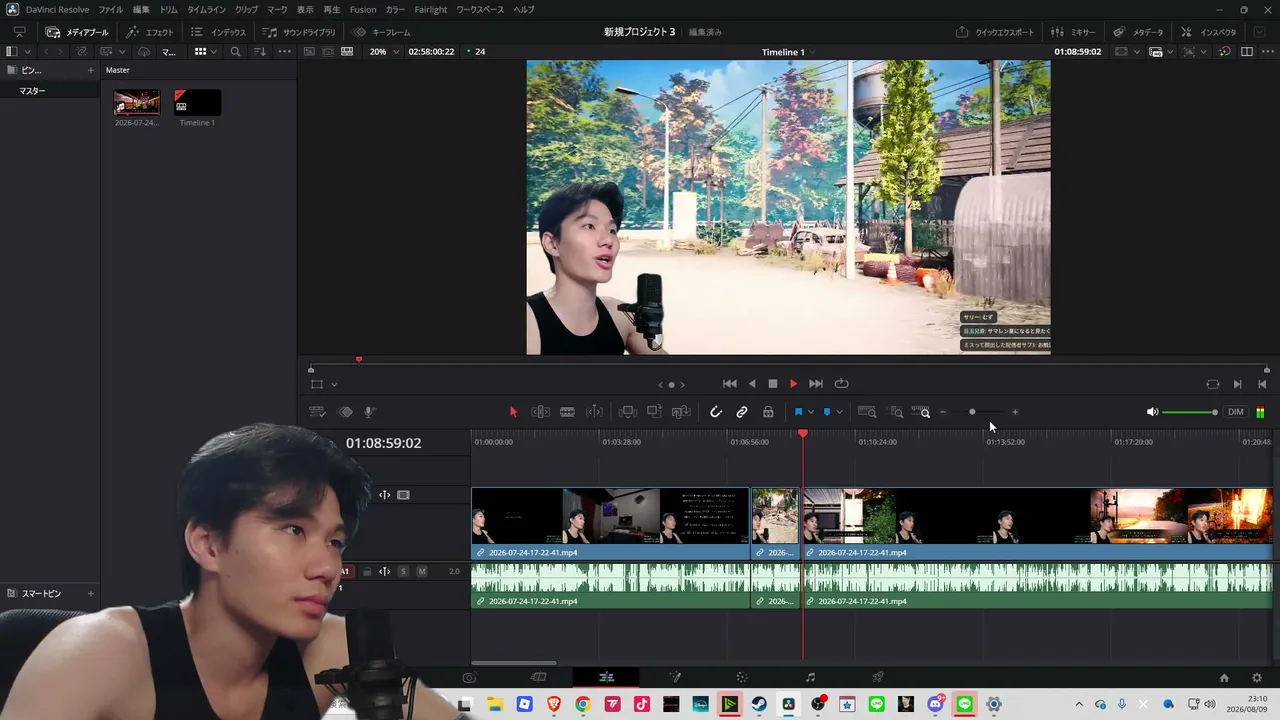Viewport: 1280px width, 720px height.
Task: Click the Replace Clip icon
Action: (681, 412)
